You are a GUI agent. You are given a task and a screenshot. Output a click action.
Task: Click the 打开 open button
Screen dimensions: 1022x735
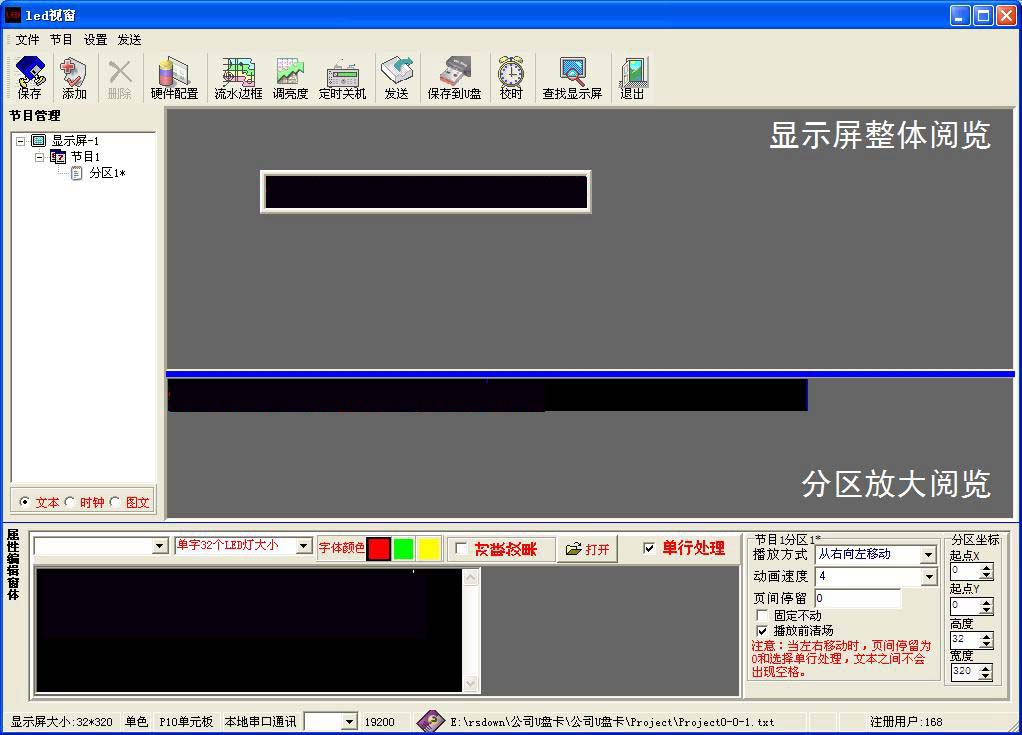(587, 549)
